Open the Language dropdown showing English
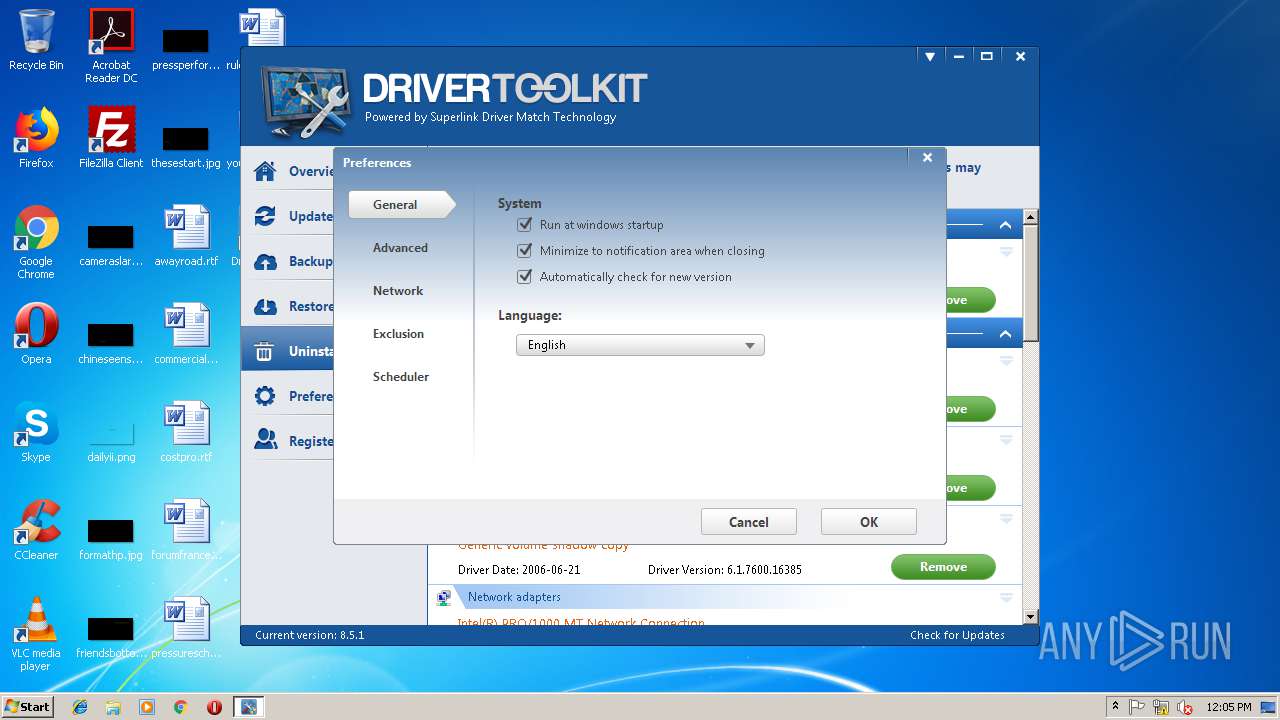This screenshot has width=1280, height=720. [640, 345]
